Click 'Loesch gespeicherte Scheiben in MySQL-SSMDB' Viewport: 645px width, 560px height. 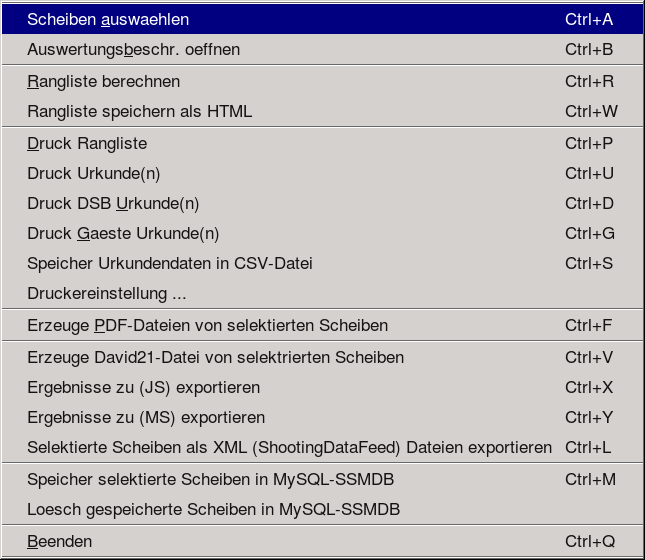(213, 509)
